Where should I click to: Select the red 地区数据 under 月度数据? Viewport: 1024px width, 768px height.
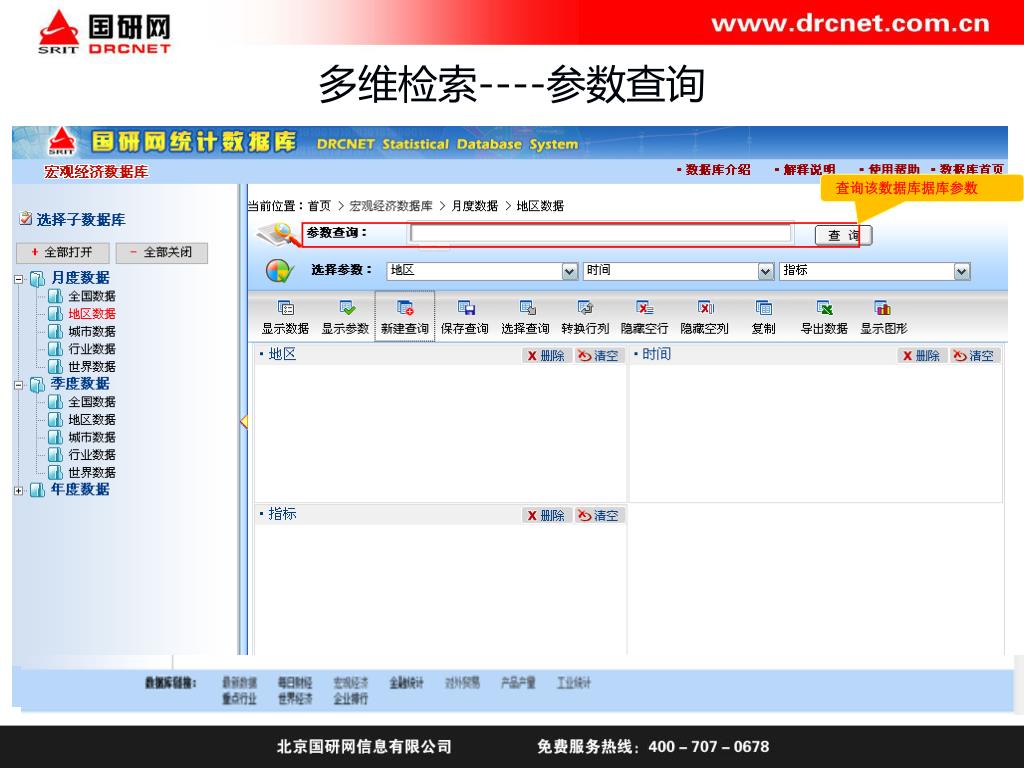(91, 314)
